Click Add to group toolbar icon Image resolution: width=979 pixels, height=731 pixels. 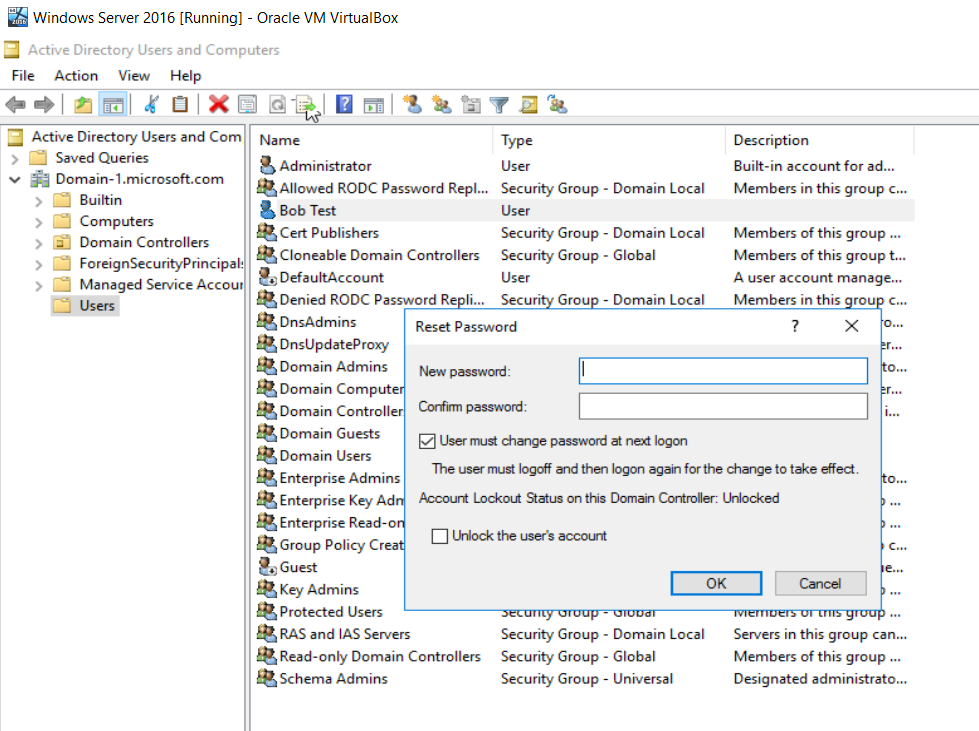[557, 104]
